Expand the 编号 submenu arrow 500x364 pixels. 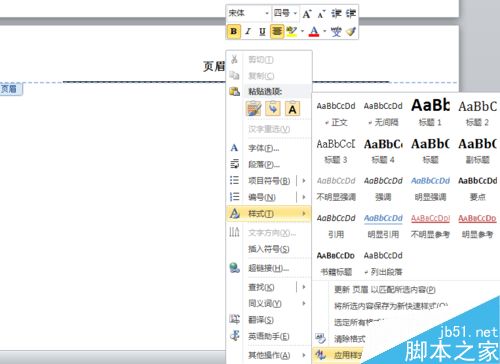click(304, 197)
